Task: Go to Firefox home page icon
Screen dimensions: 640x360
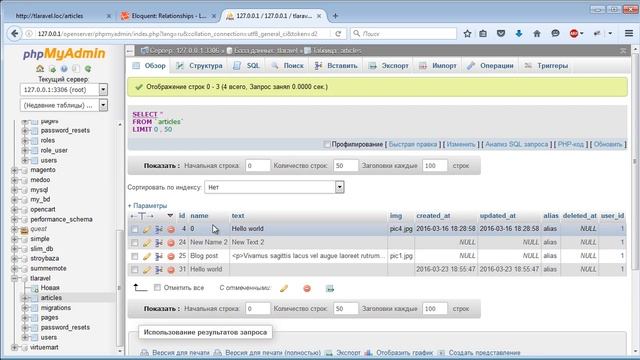Action: [537, 33]
